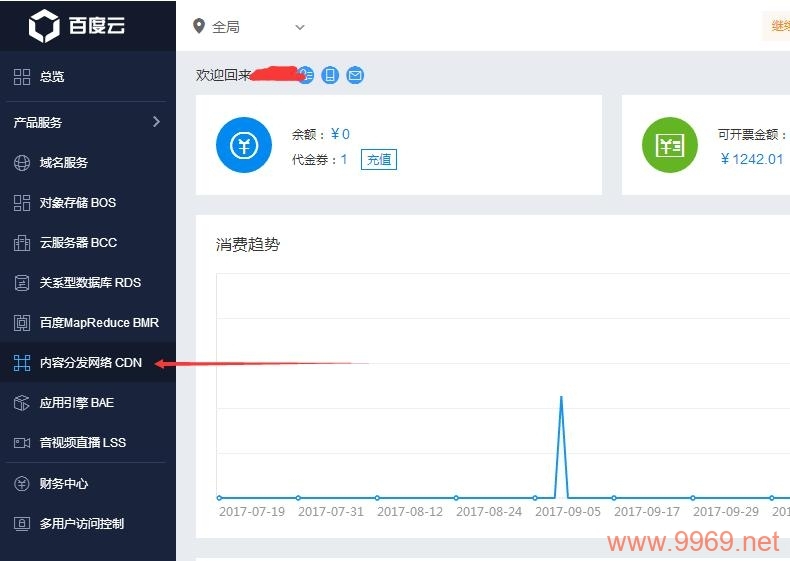Click the 应用引擎 BAE cube icon
Viewport: 790px width, 561px height.
tap(22, 403)
